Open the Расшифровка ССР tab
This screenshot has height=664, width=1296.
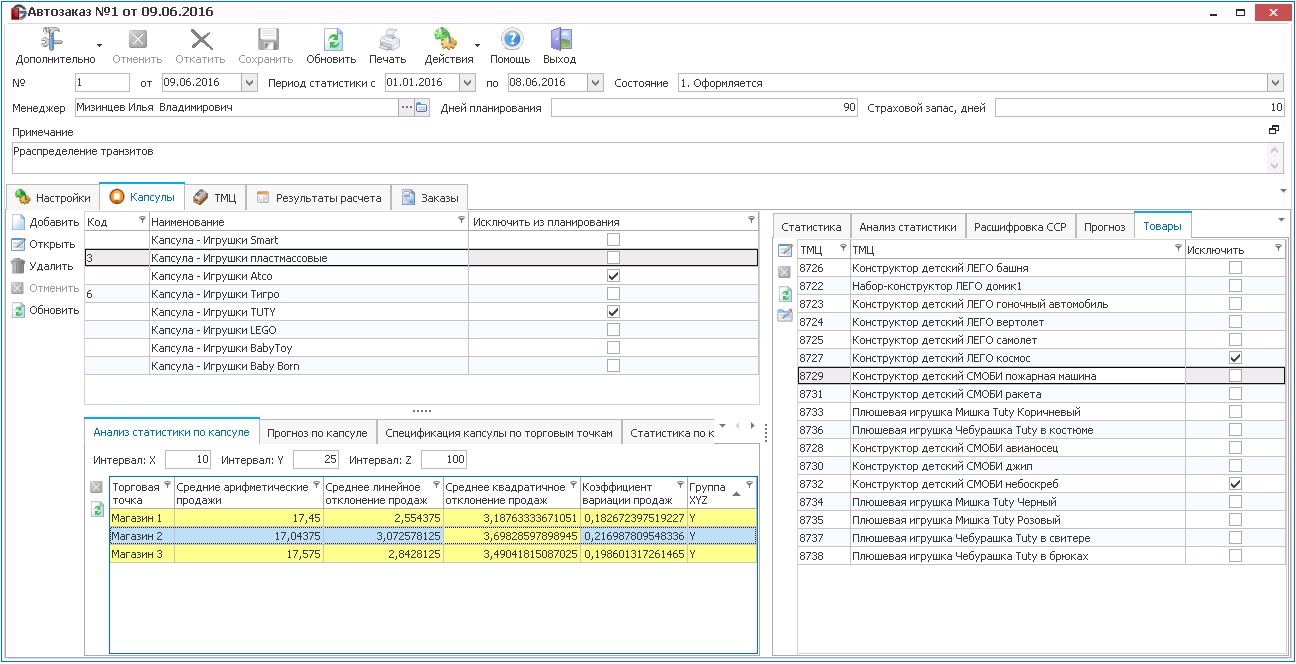[1020, 226]
